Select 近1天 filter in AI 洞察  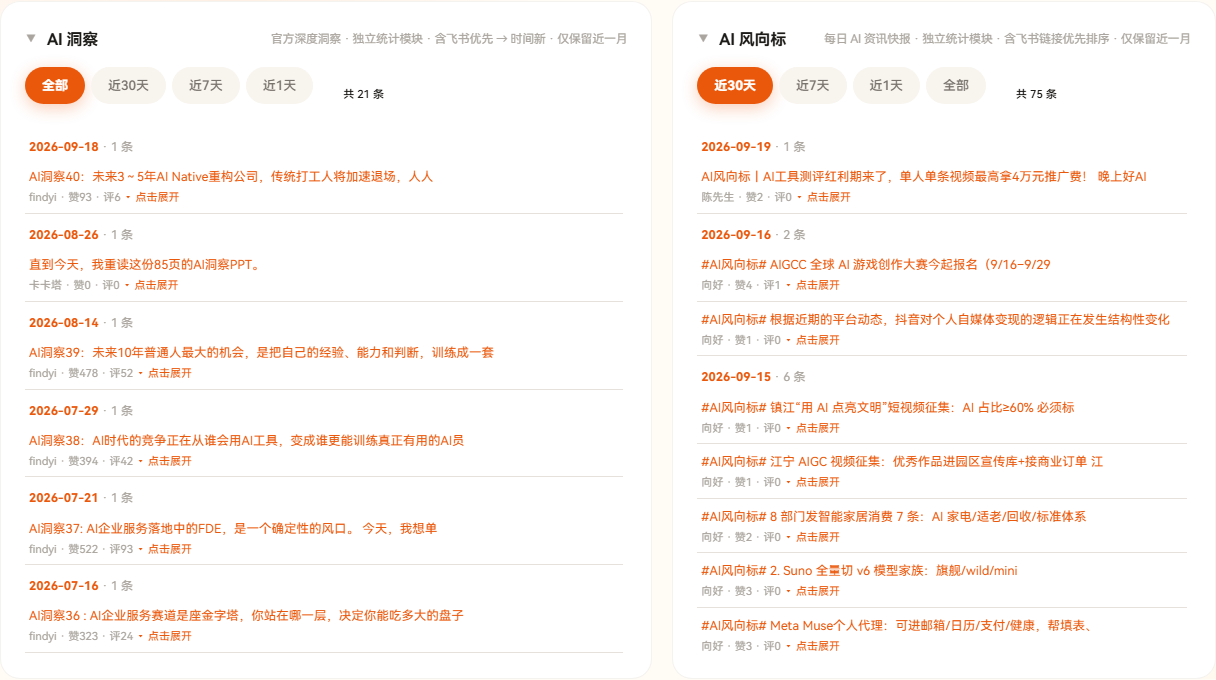280,85
